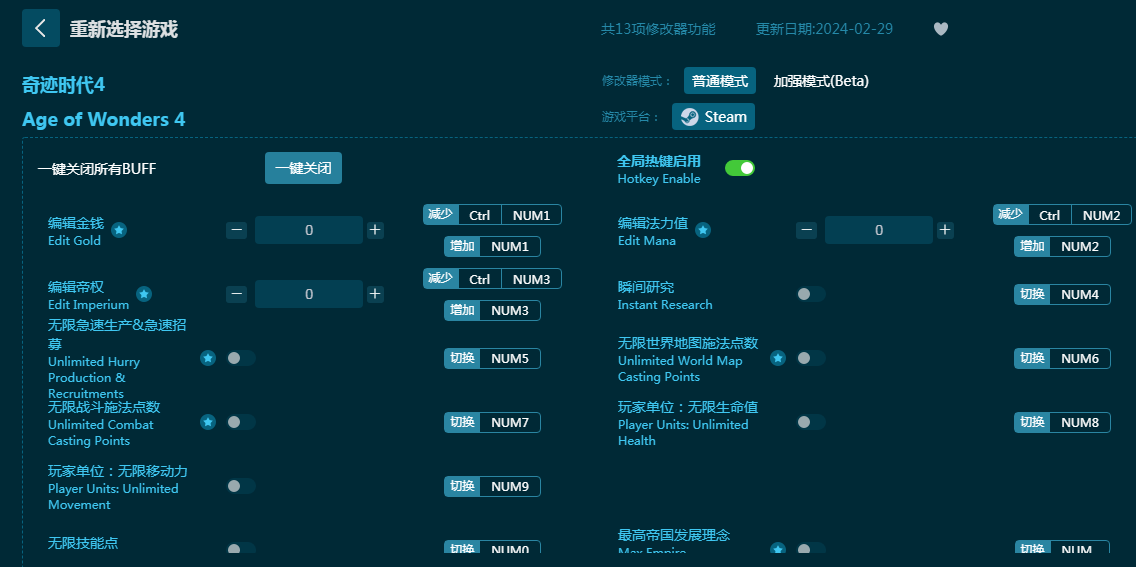1136x567 pixels.
Task: Click the 切换 NUM7 hotkey
Action: tap(493, 422)
